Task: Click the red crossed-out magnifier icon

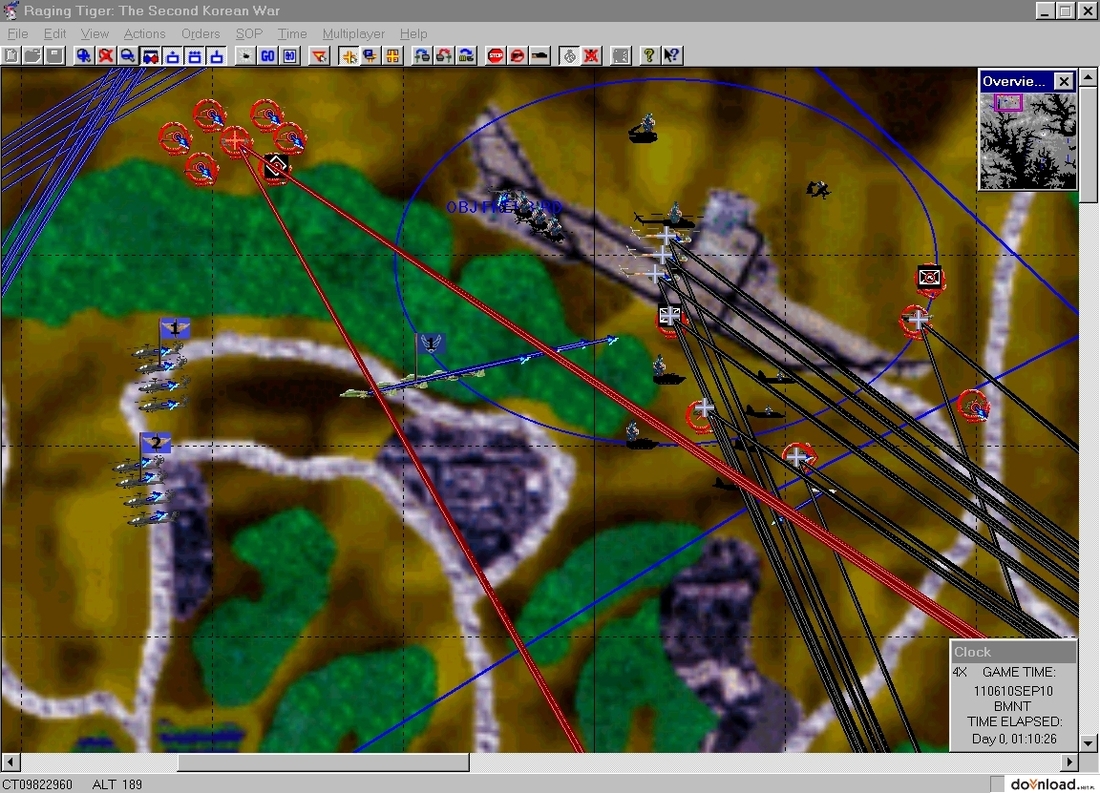Action: click(x=106, y=55)
